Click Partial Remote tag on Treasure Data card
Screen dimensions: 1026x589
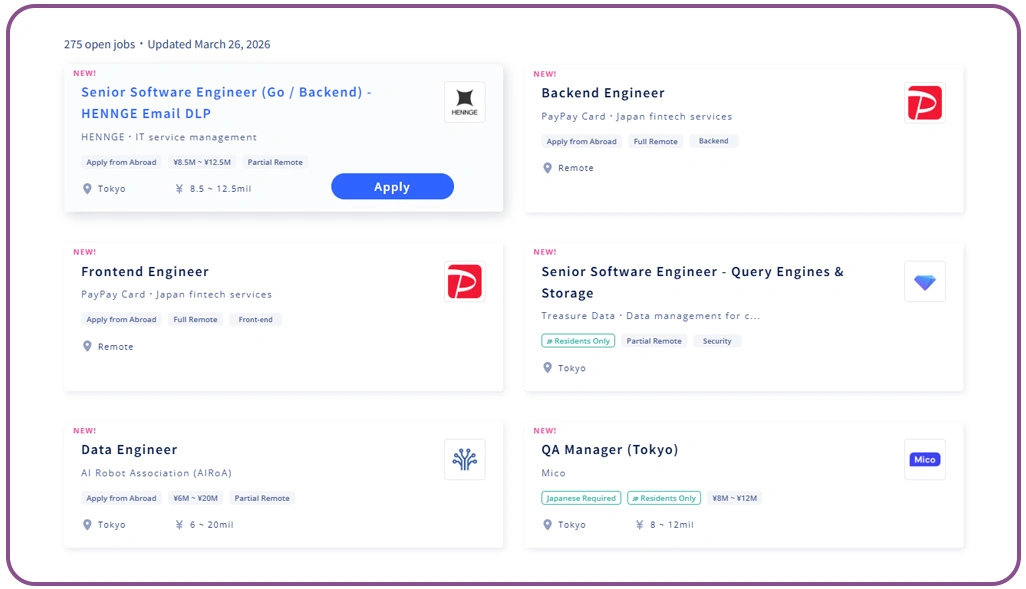(x=654, y=341)
